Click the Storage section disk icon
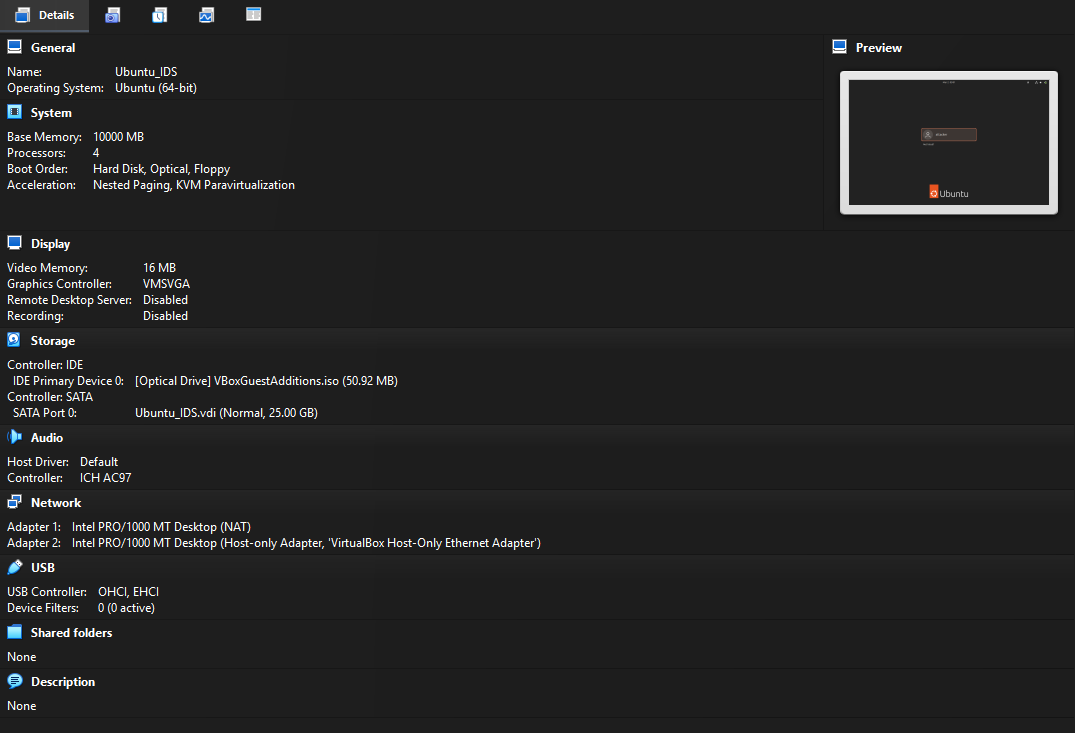 click(14, 340)
